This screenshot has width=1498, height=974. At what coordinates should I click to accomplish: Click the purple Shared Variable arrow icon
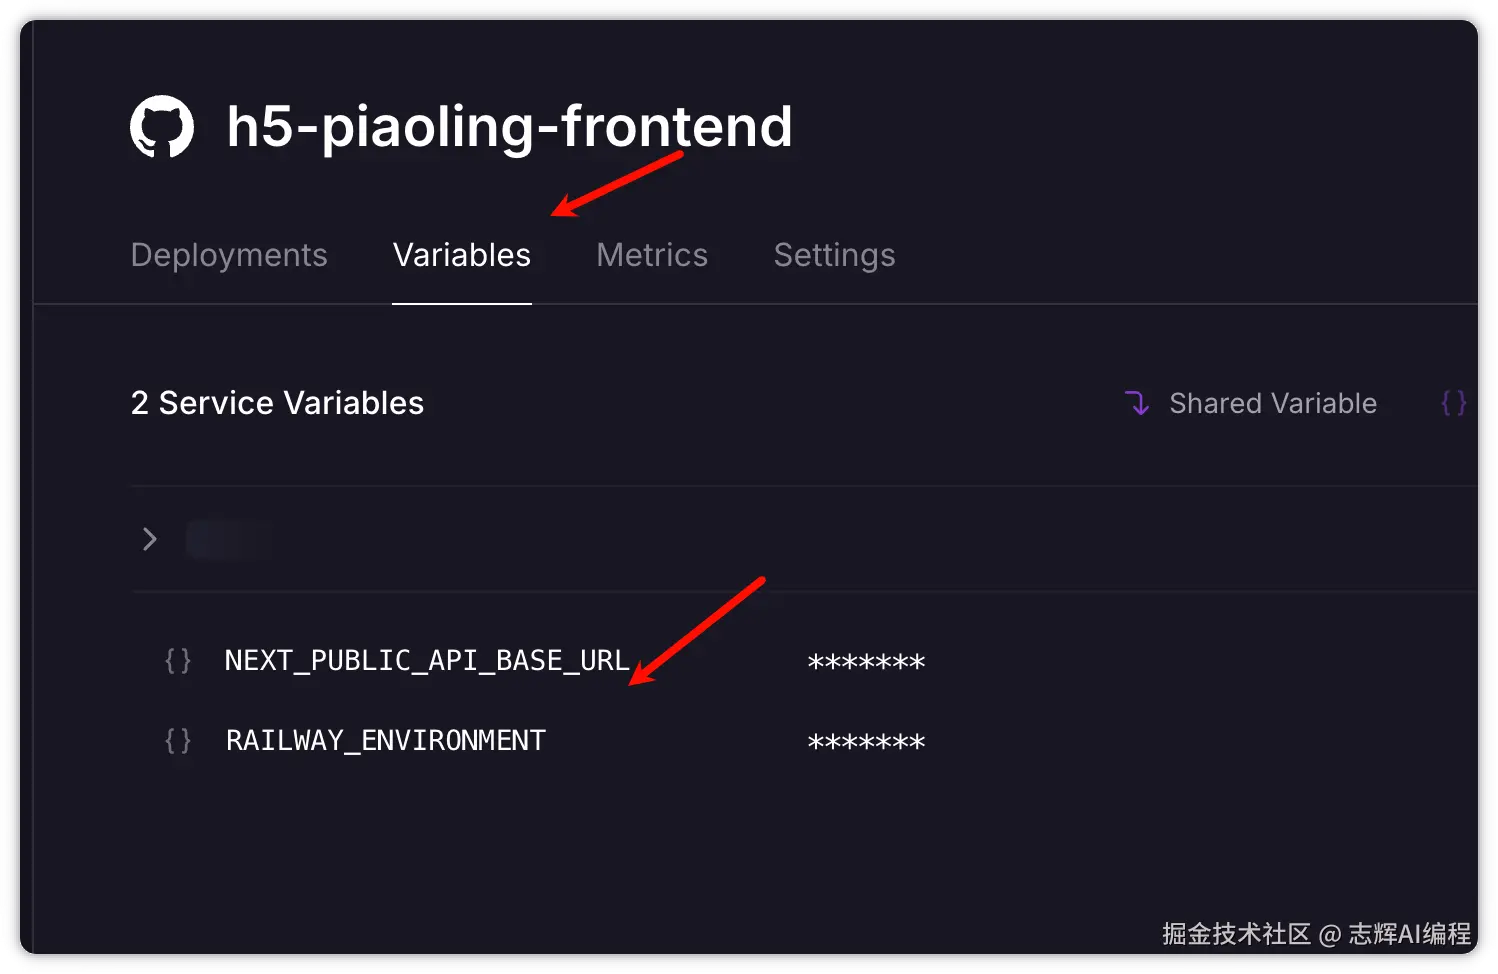pyautogui.click(x=1137, y=403)
